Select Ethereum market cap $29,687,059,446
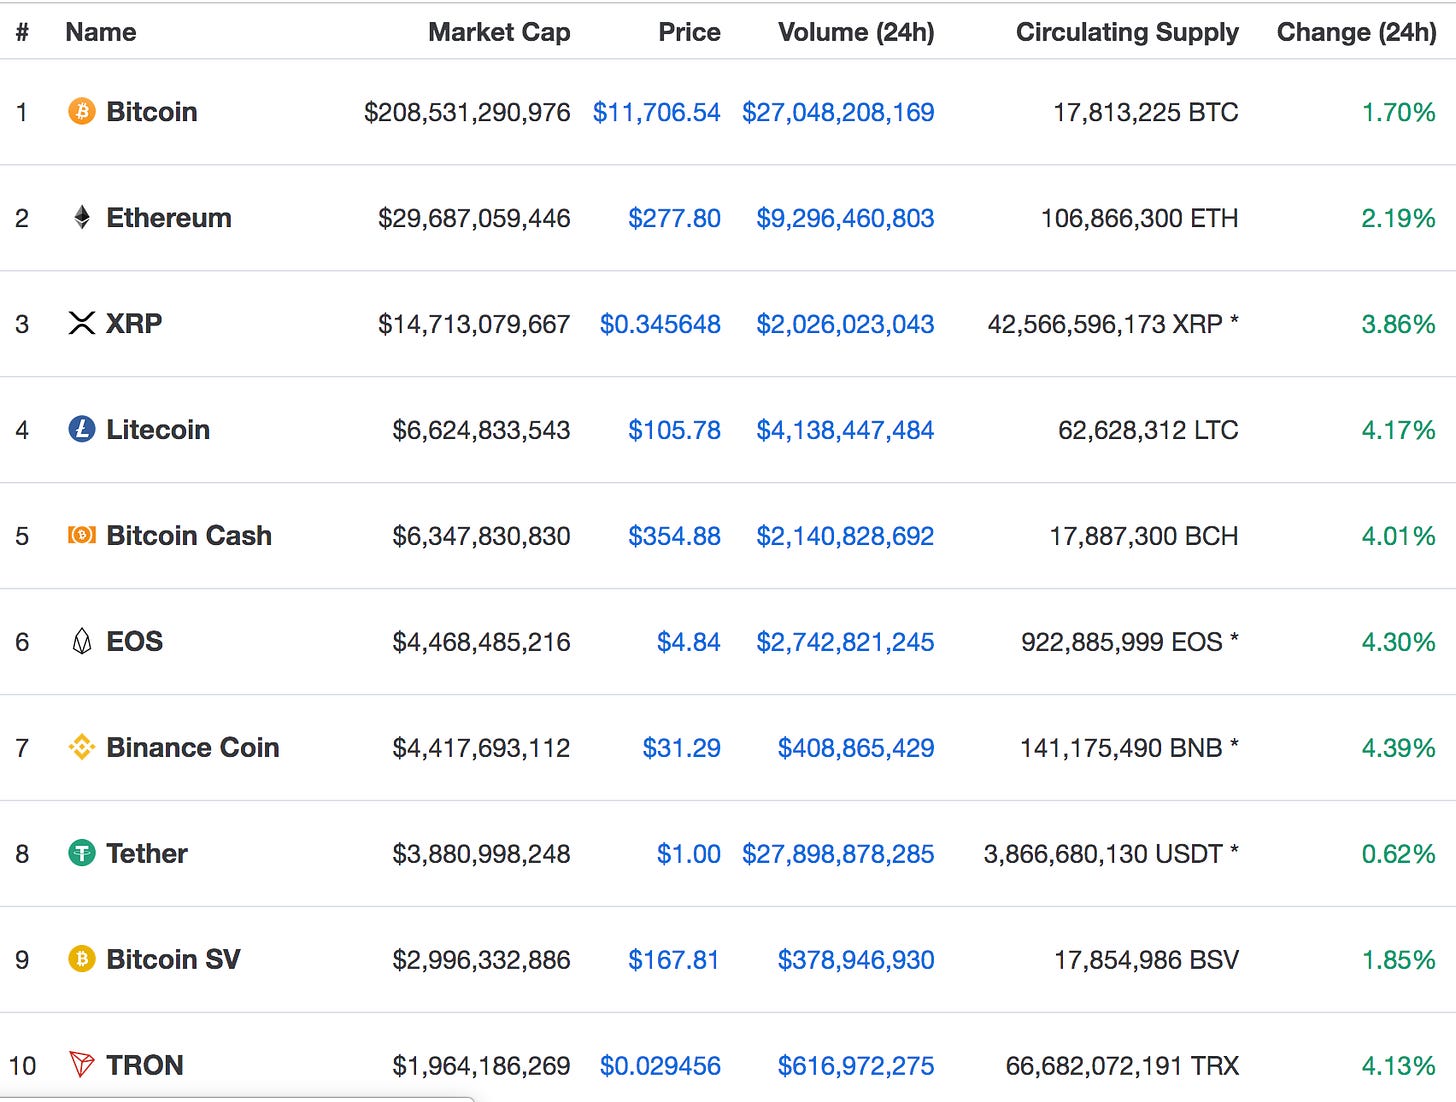Screen dimensions: 1456x1102 pos(474,218)
